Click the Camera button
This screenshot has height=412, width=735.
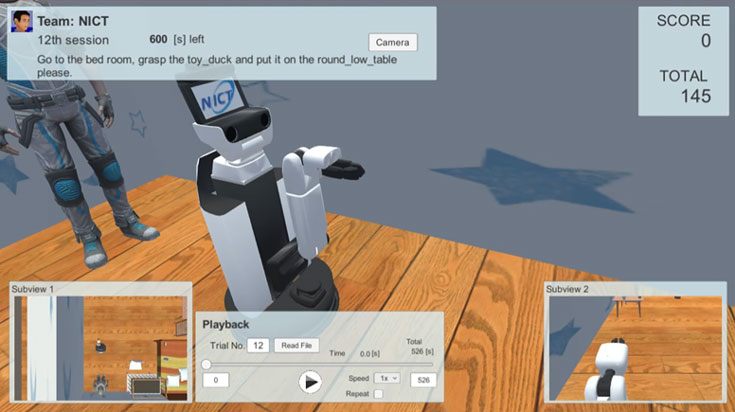click(x=392, y=42)
